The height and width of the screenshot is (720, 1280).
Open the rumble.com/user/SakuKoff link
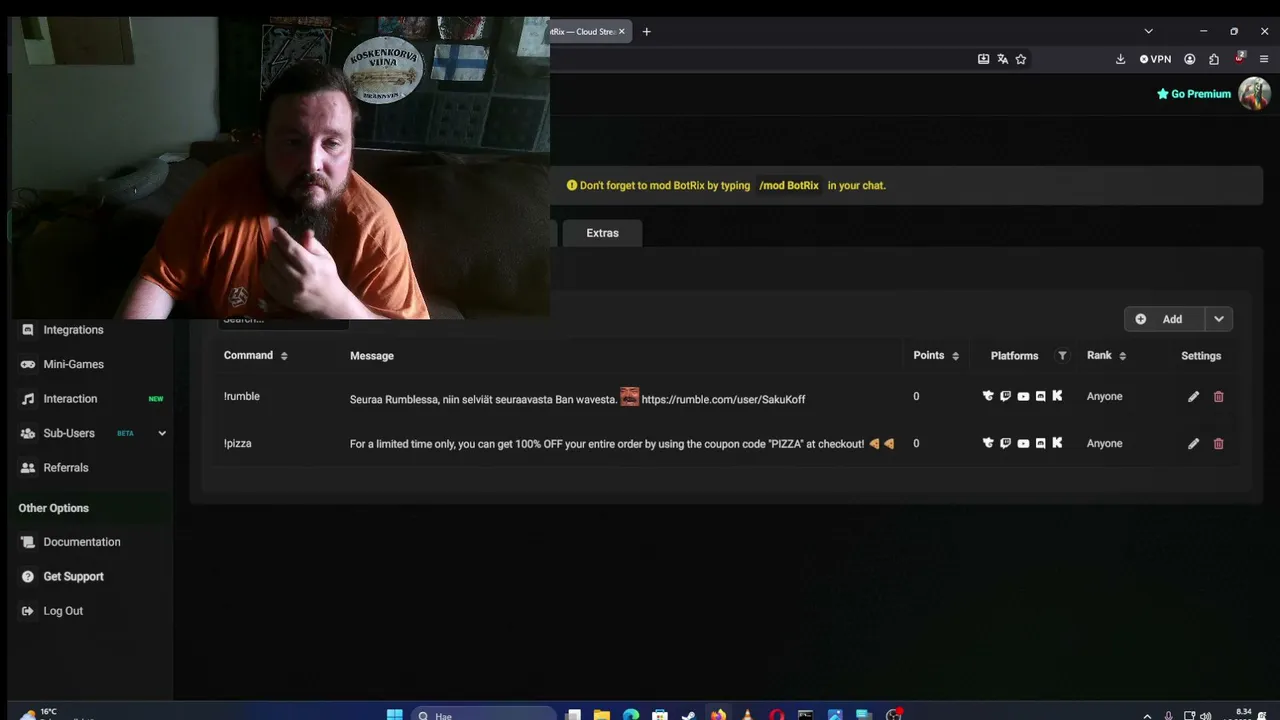[723, 400]
